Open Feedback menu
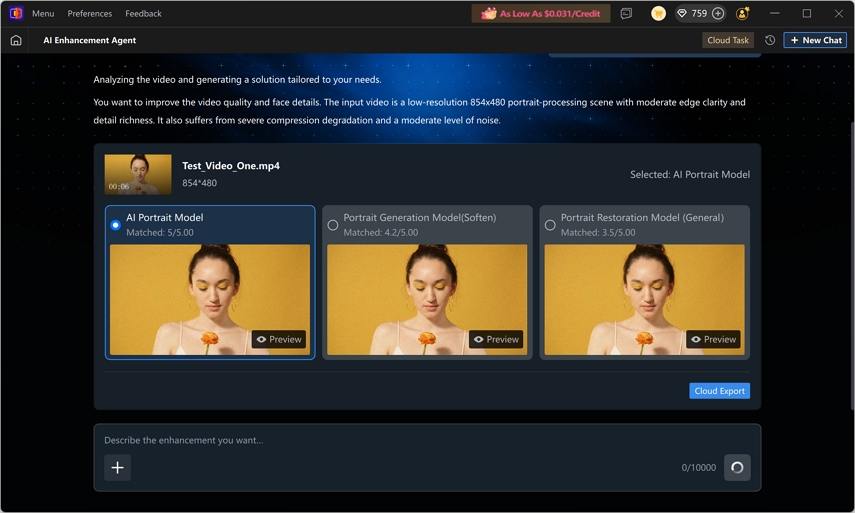 [143, 14]
